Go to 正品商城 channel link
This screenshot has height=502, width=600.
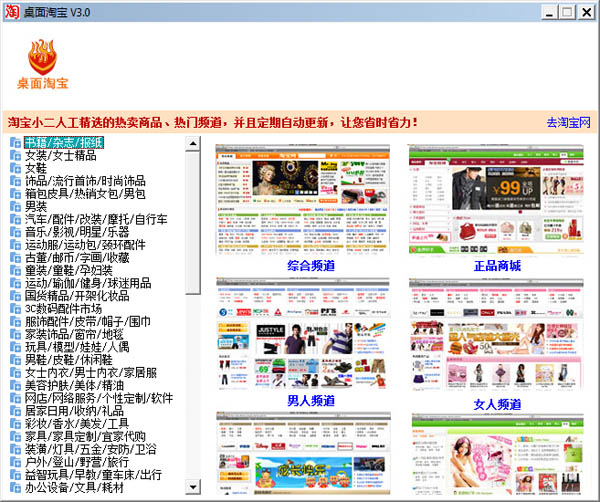[496, 266]
